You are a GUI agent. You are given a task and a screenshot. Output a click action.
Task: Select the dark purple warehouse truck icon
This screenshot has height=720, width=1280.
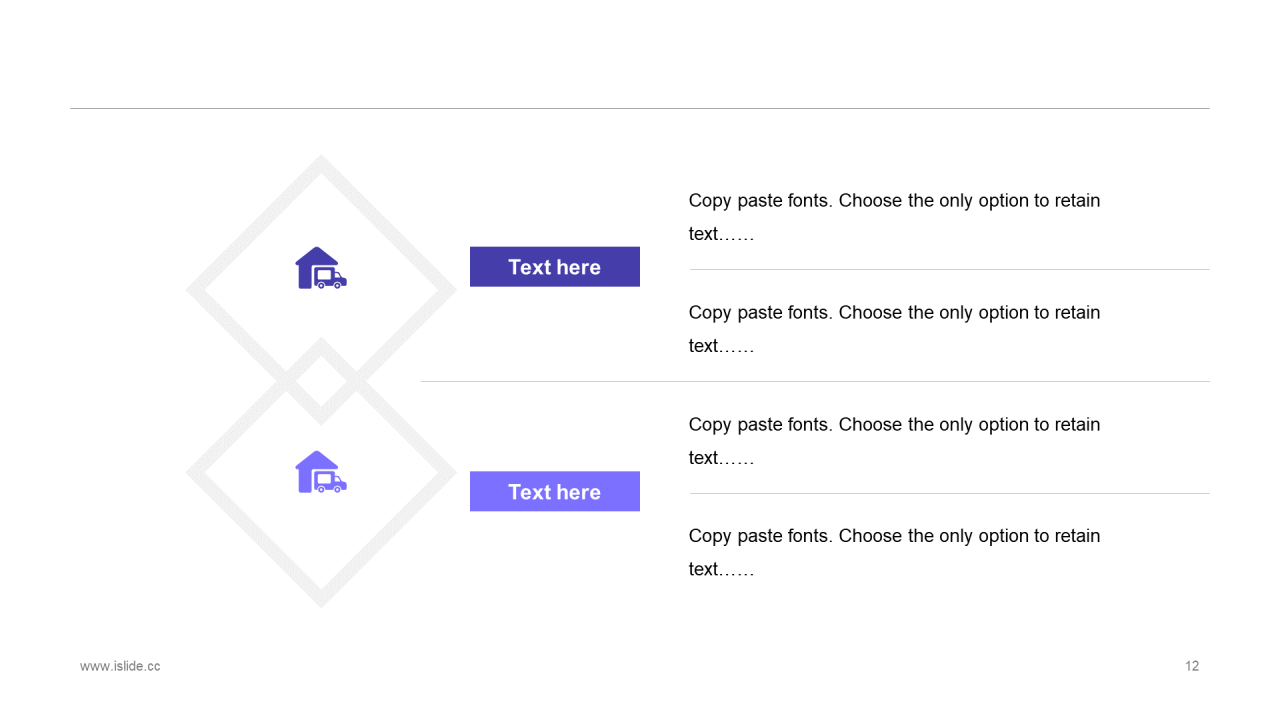[321, 268]
